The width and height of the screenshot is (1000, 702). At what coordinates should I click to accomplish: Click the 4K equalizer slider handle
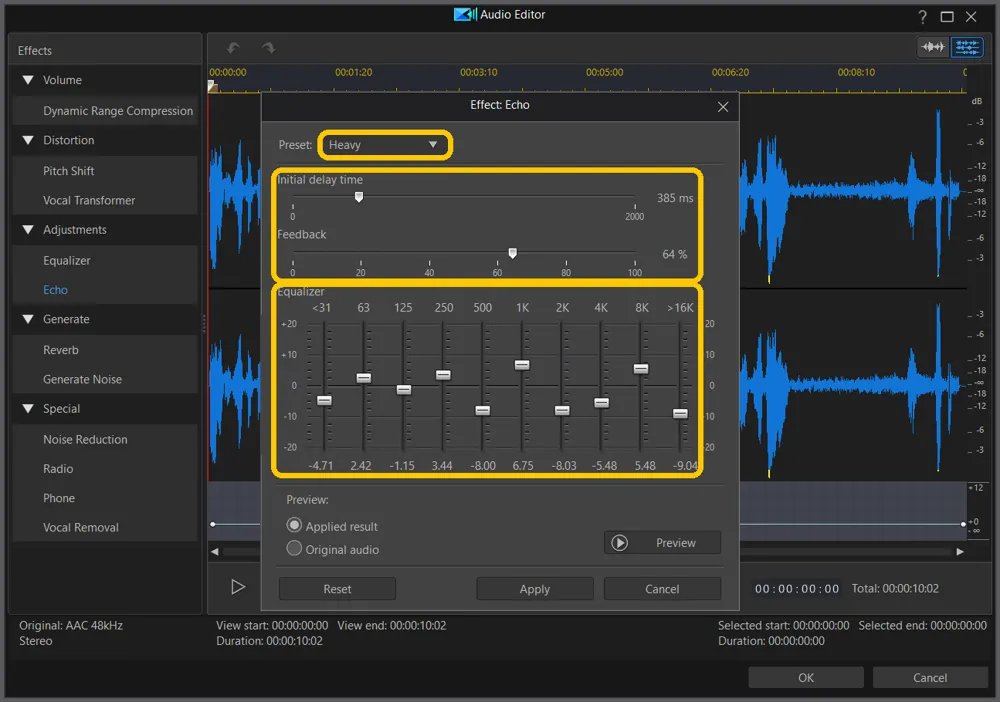coord(601,403)
